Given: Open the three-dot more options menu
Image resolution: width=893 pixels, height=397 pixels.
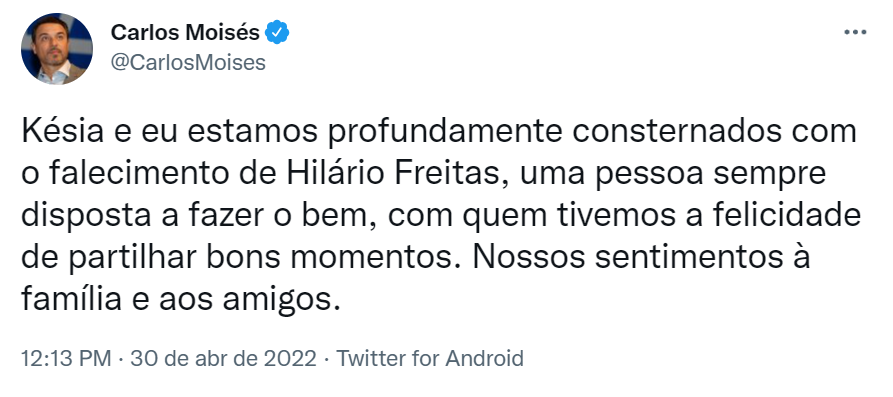Looking at the screenshot, I should (854, 32).
